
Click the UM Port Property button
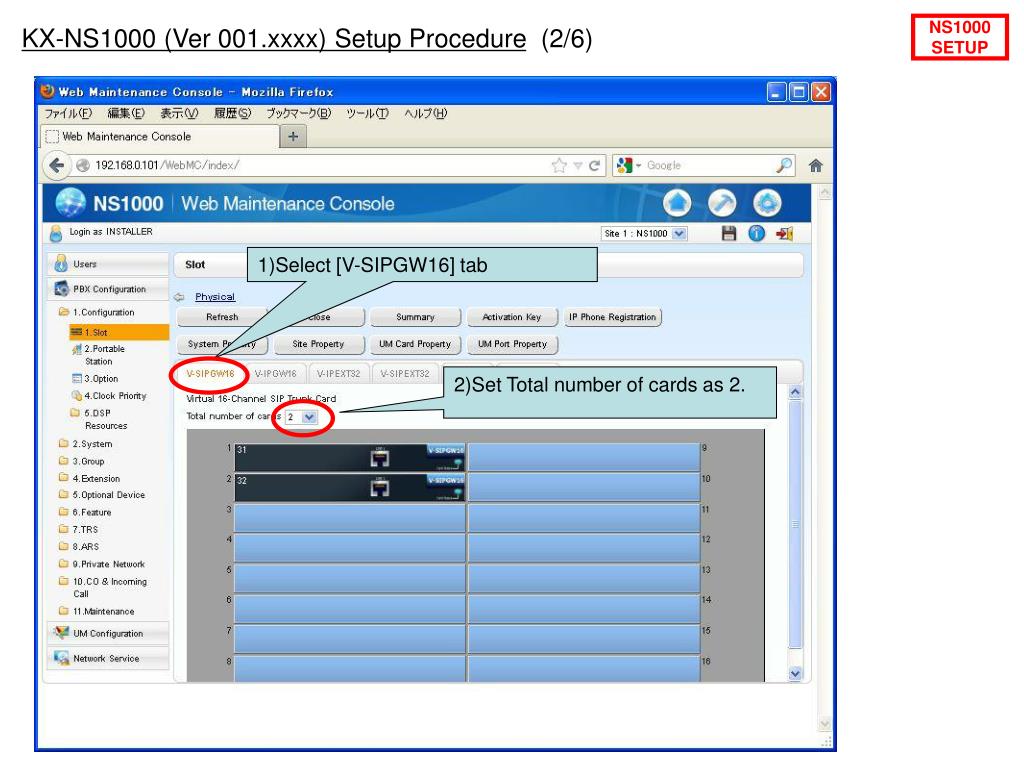513,344
